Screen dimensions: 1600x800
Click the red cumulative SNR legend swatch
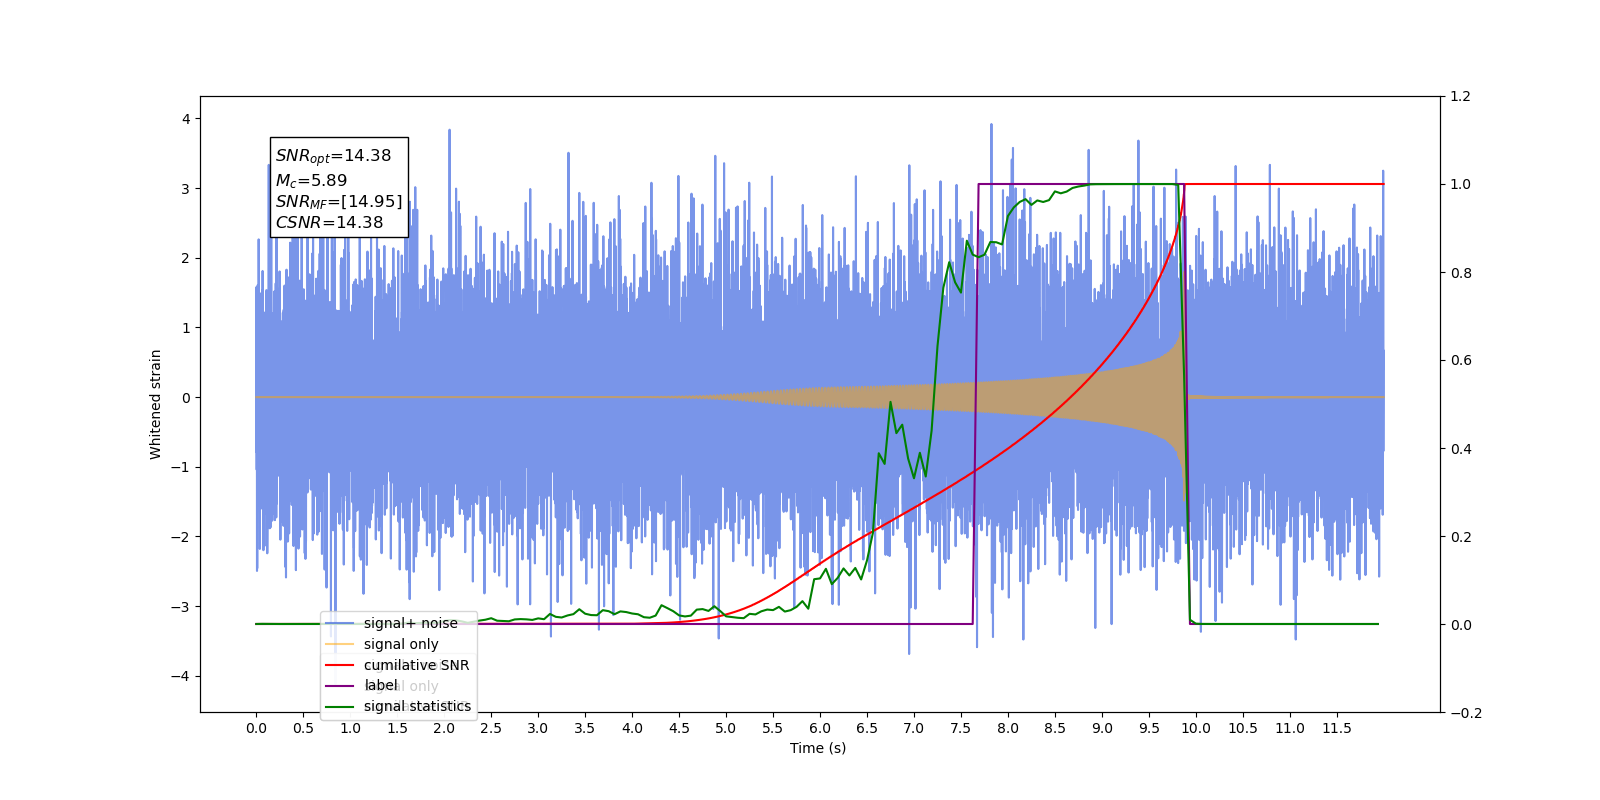pyautogui.click(x=340, y=665)
